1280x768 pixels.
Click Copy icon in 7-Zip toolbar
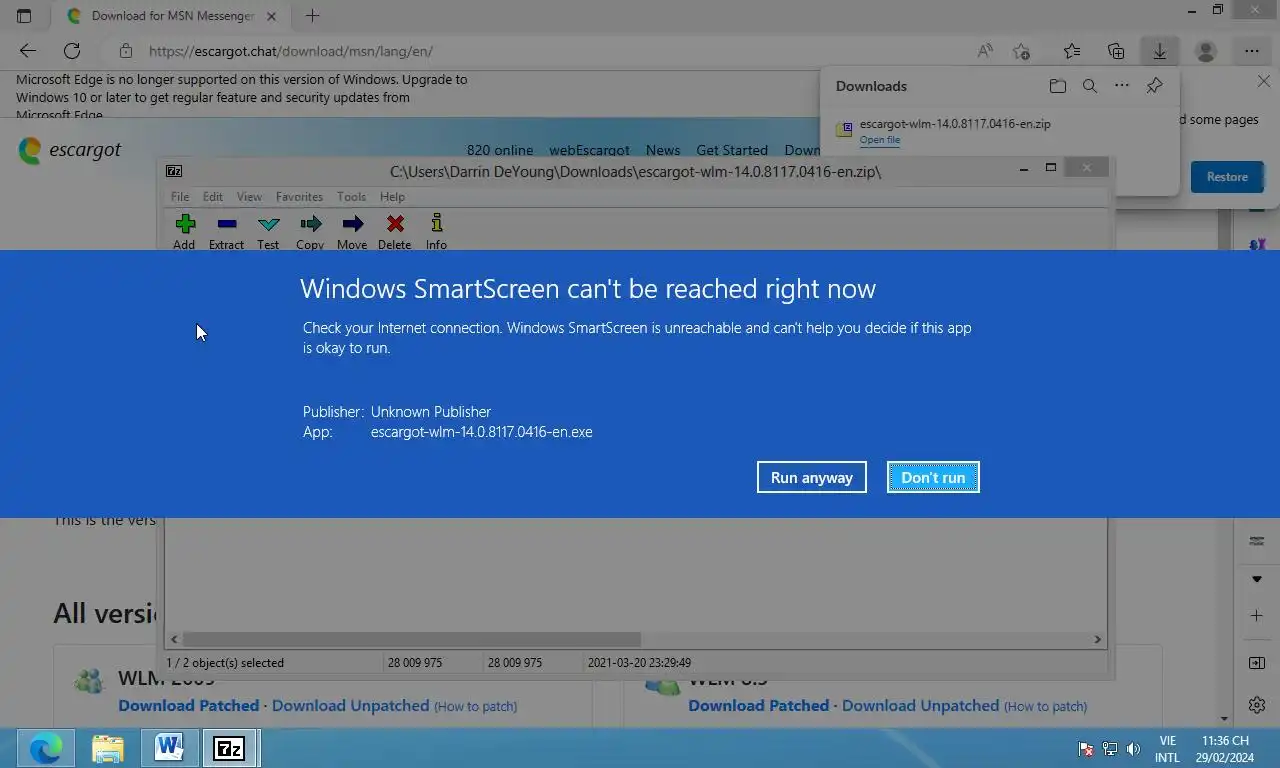tap(310, 224)
